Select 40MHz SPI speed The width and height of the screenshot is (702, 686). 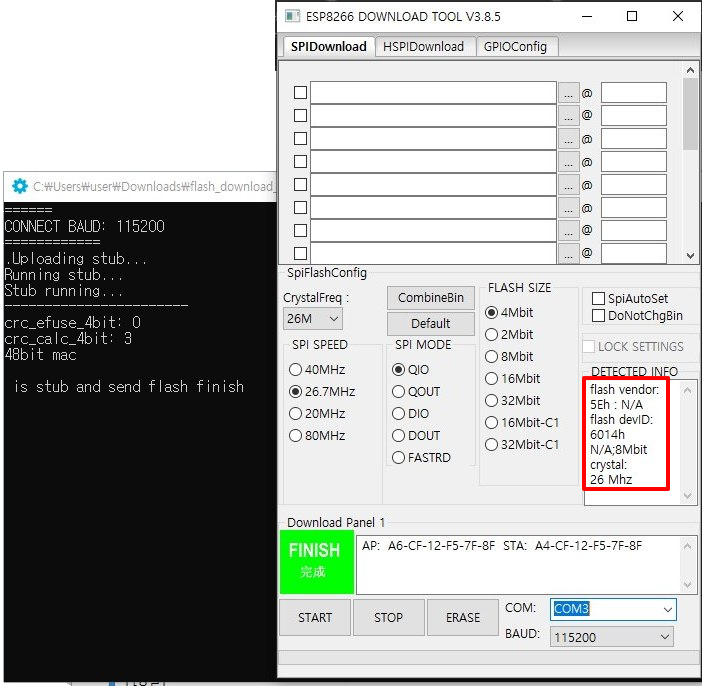pos(317,369)
